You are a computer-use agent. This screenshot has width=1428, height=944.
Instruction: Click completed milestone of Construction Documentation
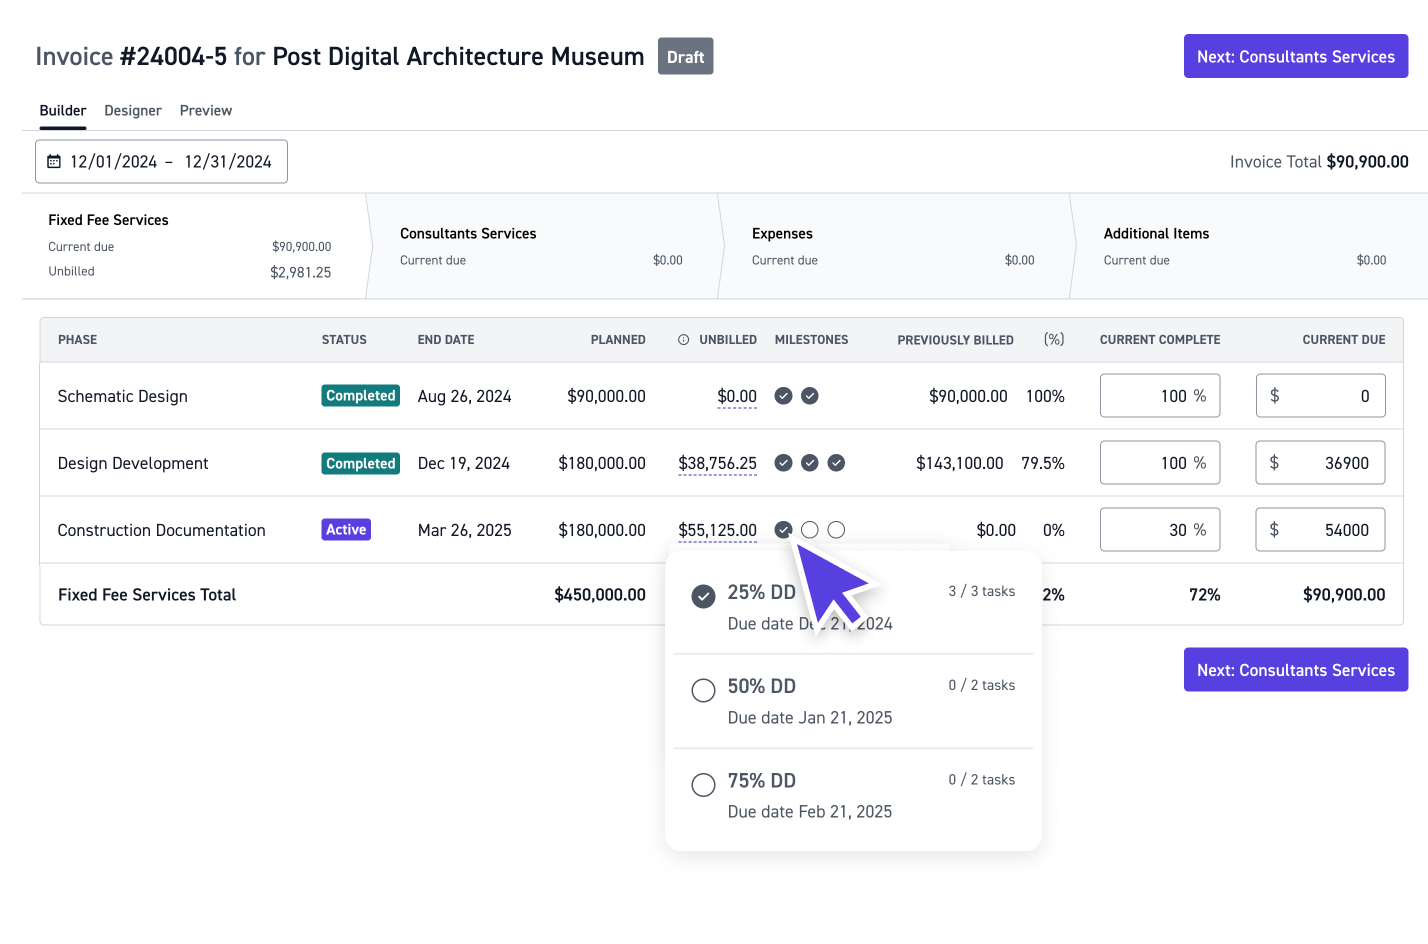click(784, 530)
